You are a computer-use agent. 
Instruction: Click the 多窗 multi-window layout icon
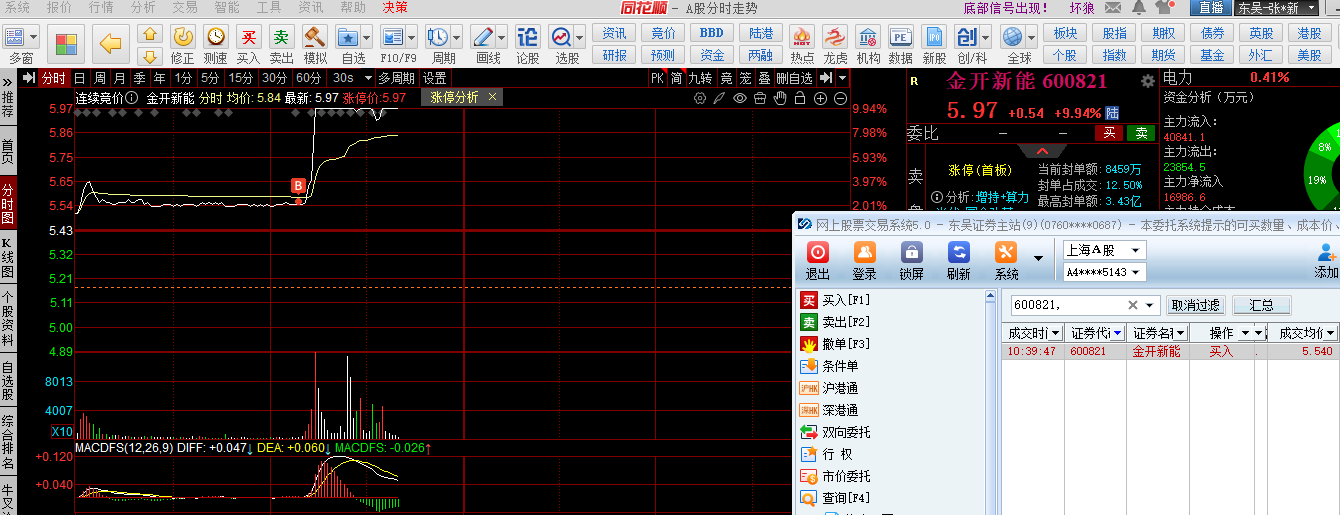pyautogui.click(x=17, y=39)
